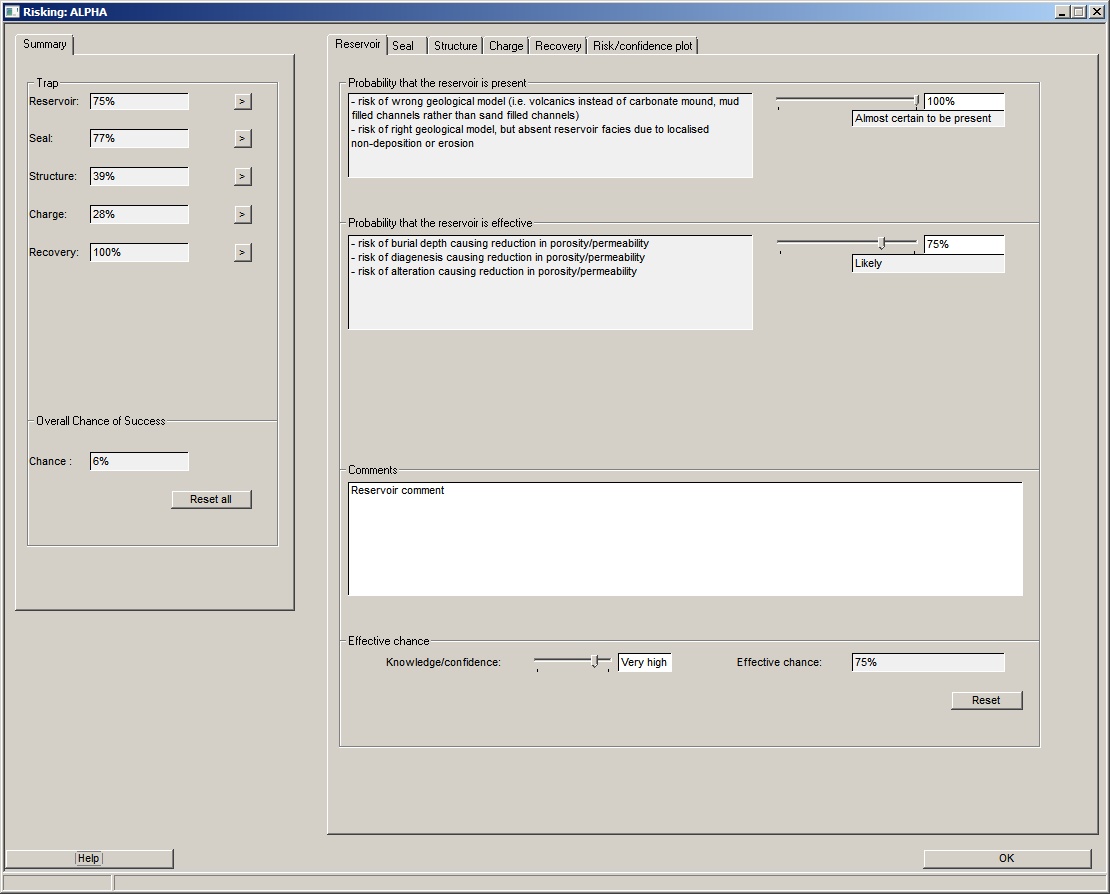Viewport: 1110px width, 894px height.
Task: Show the Risk/confidence plot tab
Action: coord(642,46)
